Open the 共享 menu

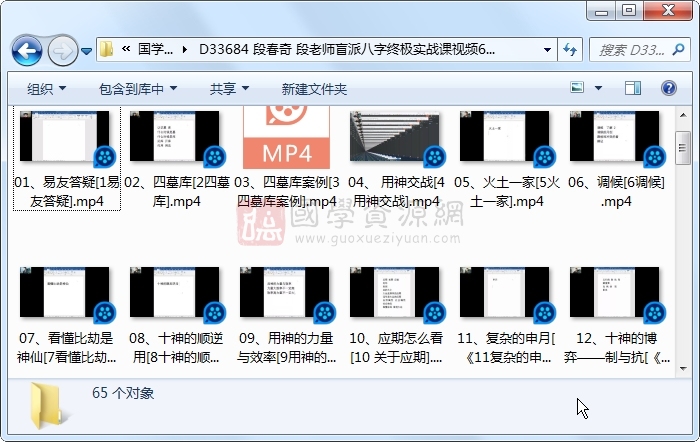click(x=229, y=89)
